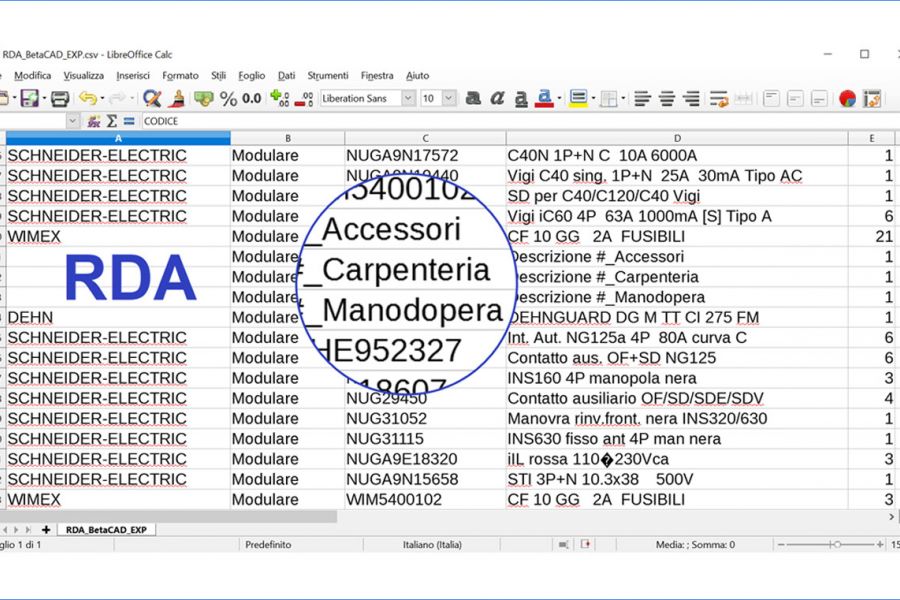
Task: Switch to RDA_BetaCAD_EXP sheet tab
Action: point(106,529)
